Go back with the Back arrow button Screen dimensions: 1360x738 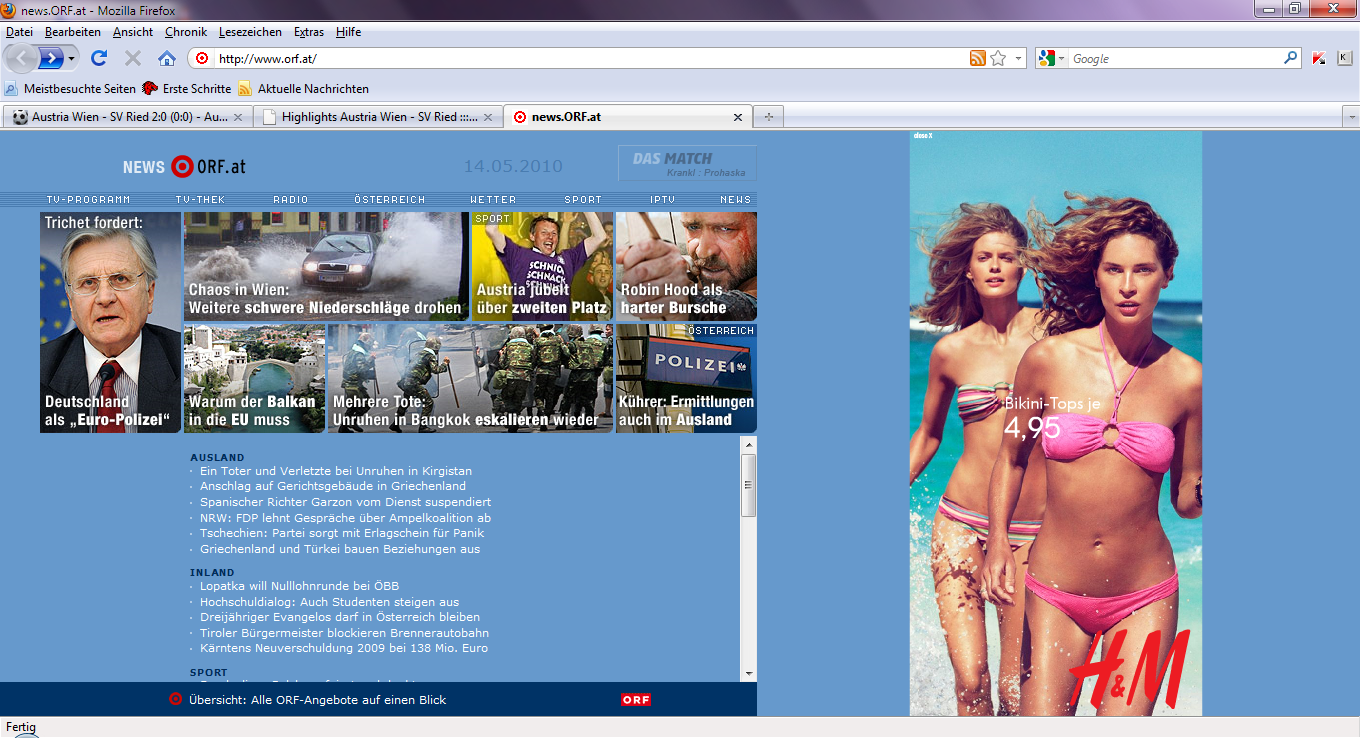[19, 58]
